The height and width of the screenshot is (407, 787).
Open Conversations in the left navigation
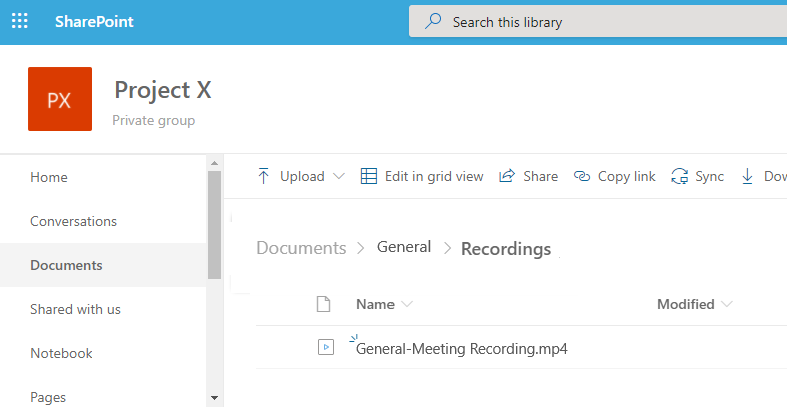pyautogui.click(x=73, y=221)
